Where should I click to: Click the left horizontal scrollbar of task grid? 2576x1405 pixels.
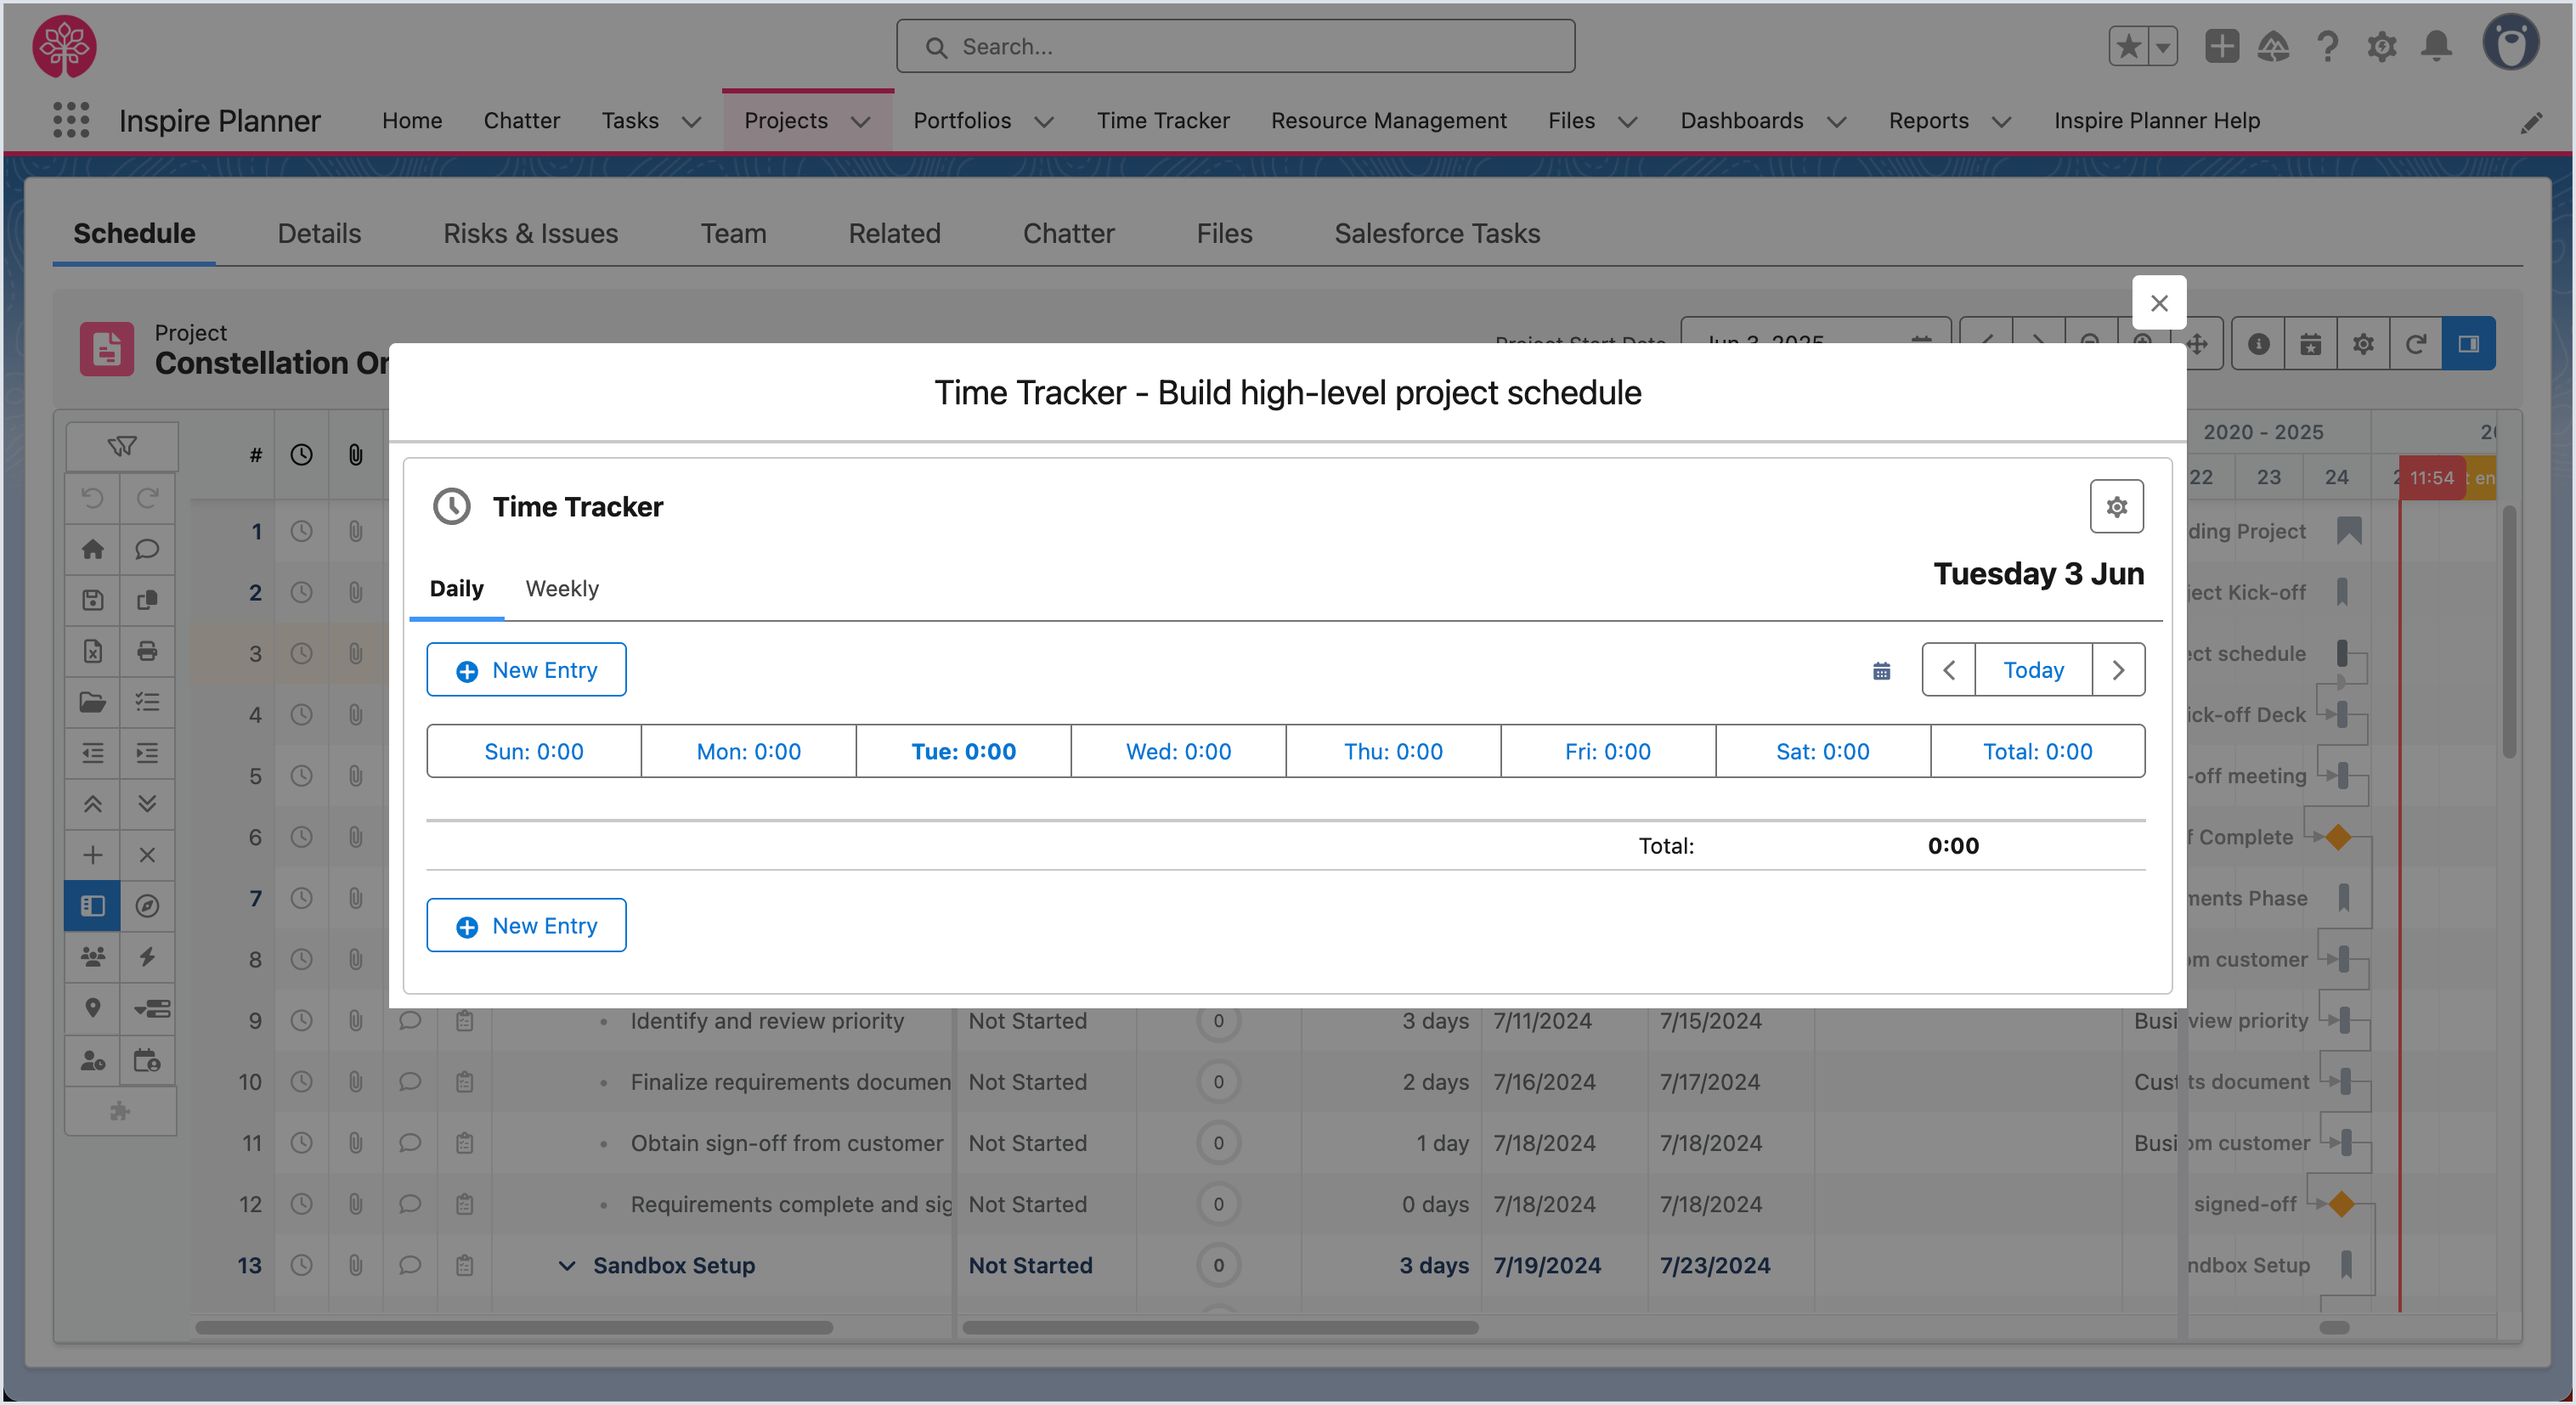click(x=514, y=1328)
